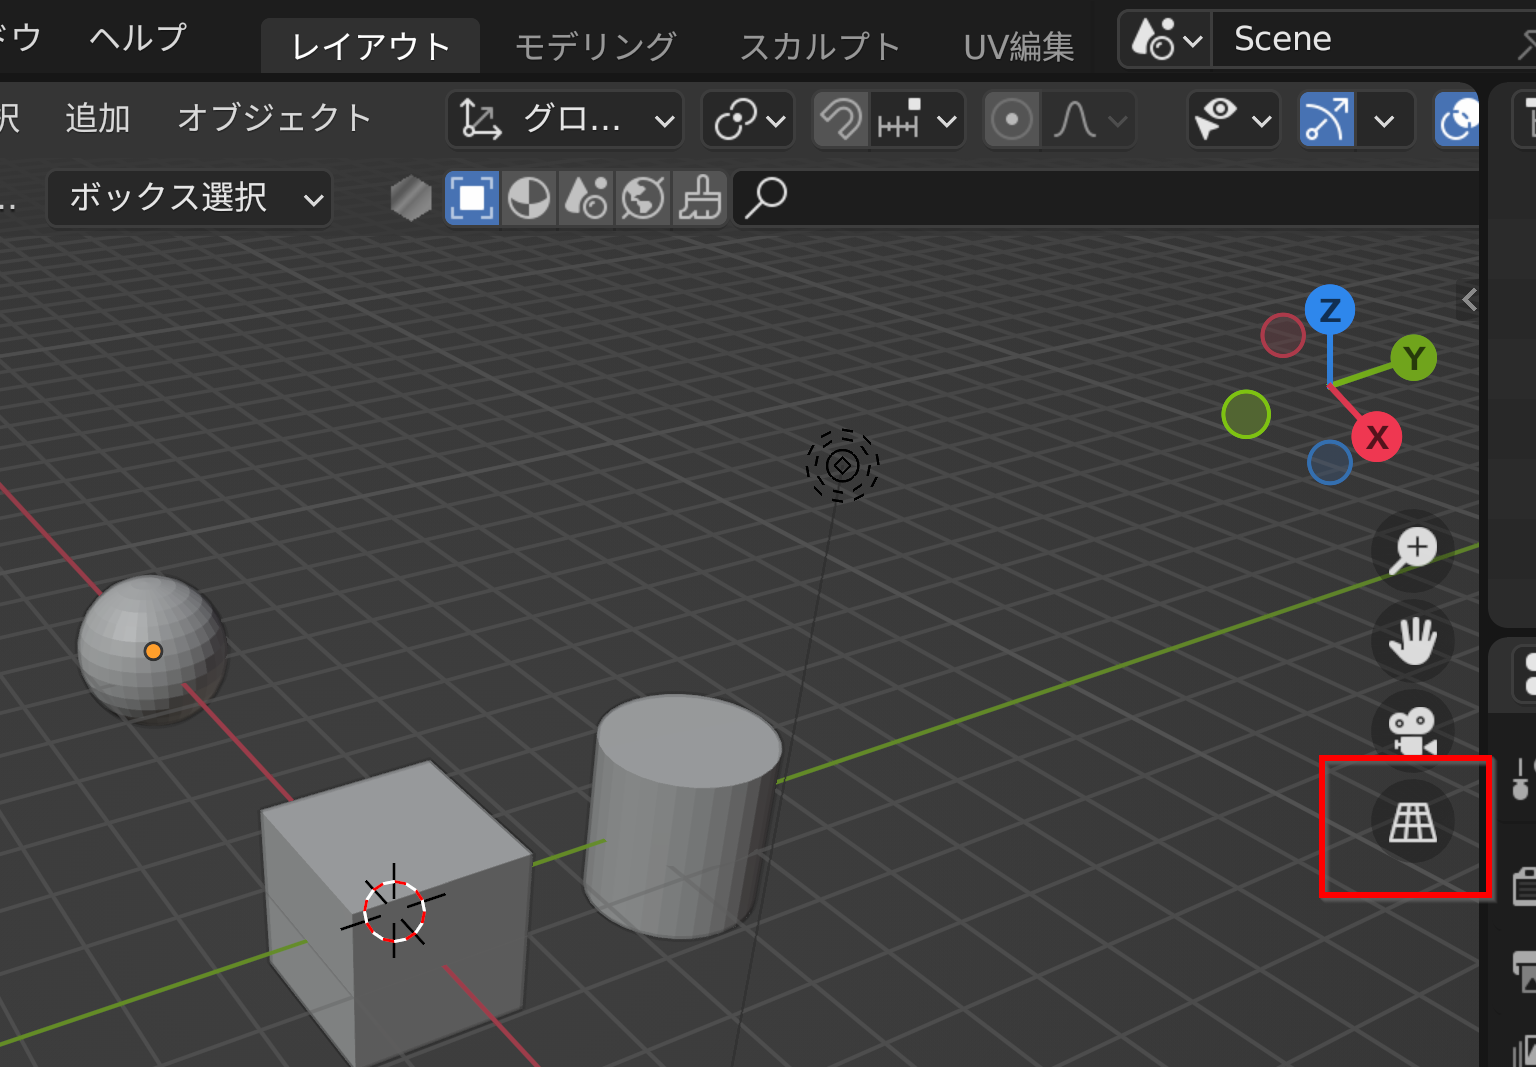Toggle the overlays button after the gizmo arrow
1536x1067 pixels.
[x=1457, y=121]
